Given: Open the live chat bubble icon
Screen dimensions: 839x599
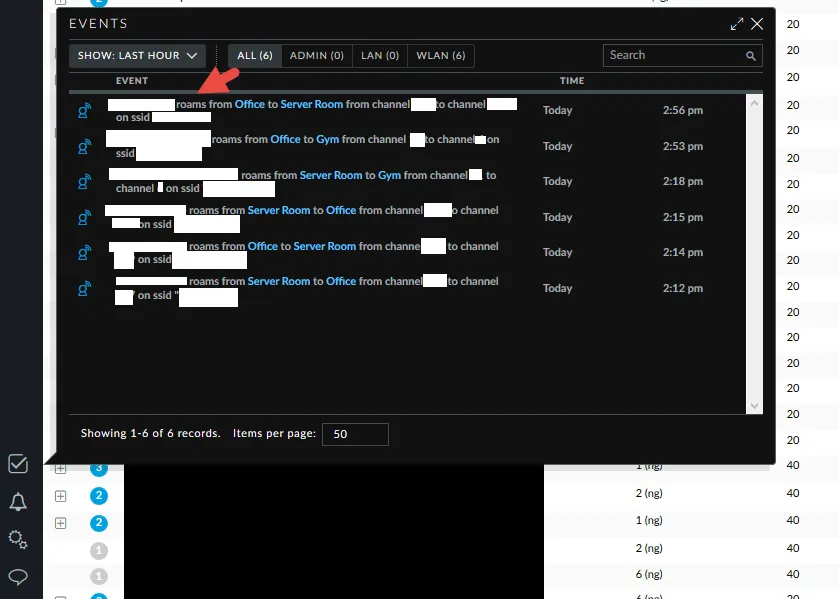Looking at the screenshot, I should pos(18,576).
